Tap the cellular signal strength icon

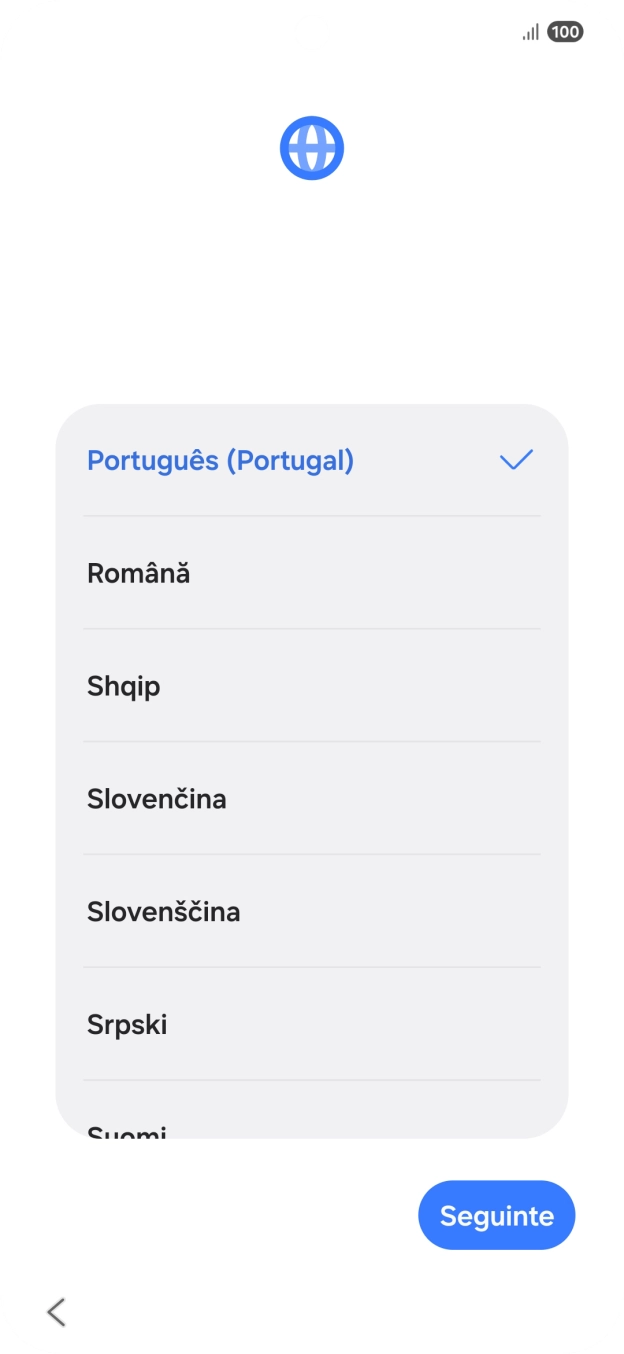[x=531, y=31]
